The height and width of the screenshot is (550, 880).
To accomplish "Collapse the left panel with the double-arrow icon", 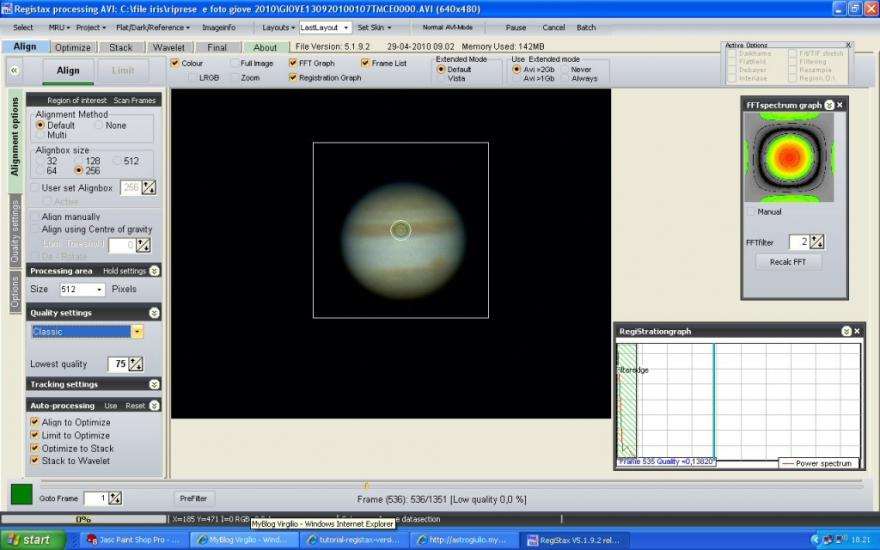I will (14, 70).
